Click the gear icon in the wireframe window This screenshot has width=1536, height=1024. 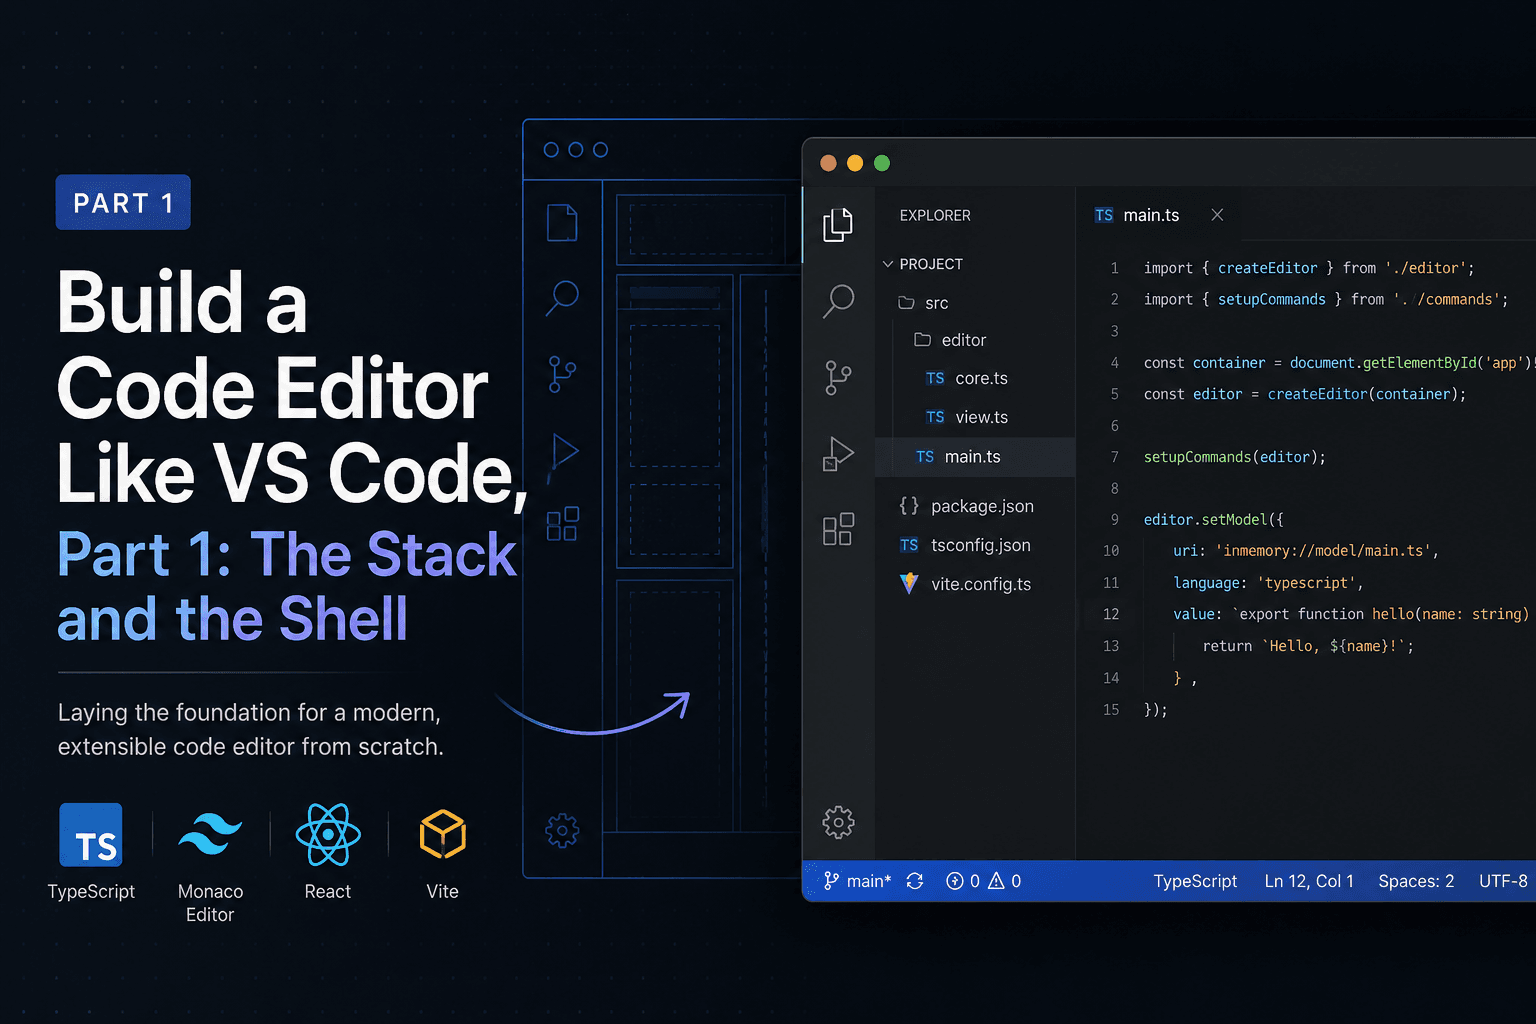tap(562, 830)
